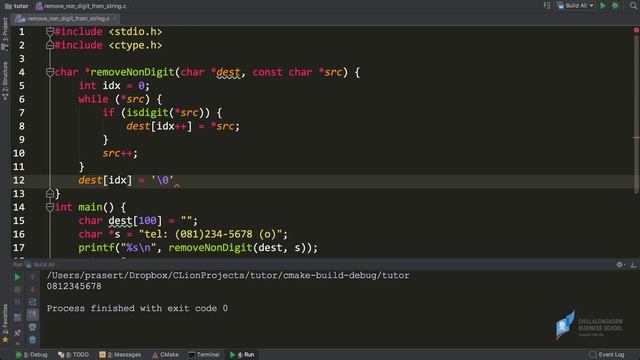Screen dimensions: 640x360
Task: Click the isdigit call on line 7
Action: coord(147,113)
